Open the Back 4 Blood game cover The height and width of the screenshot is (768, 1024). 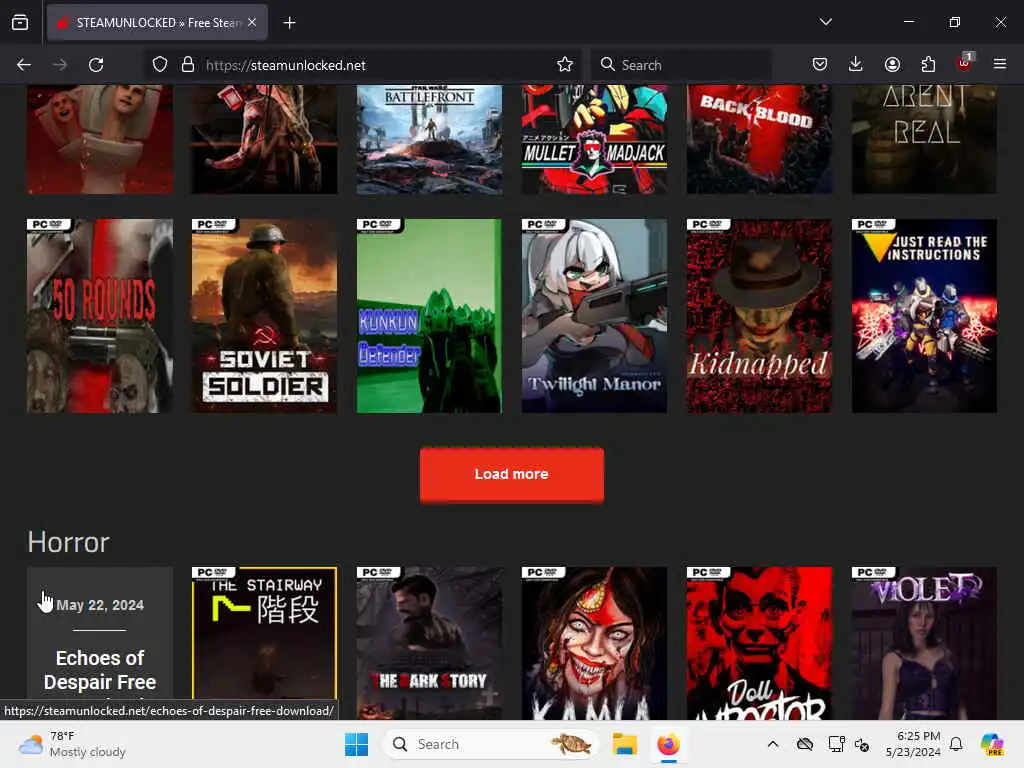pyautogui.click(x=760, y=139)
